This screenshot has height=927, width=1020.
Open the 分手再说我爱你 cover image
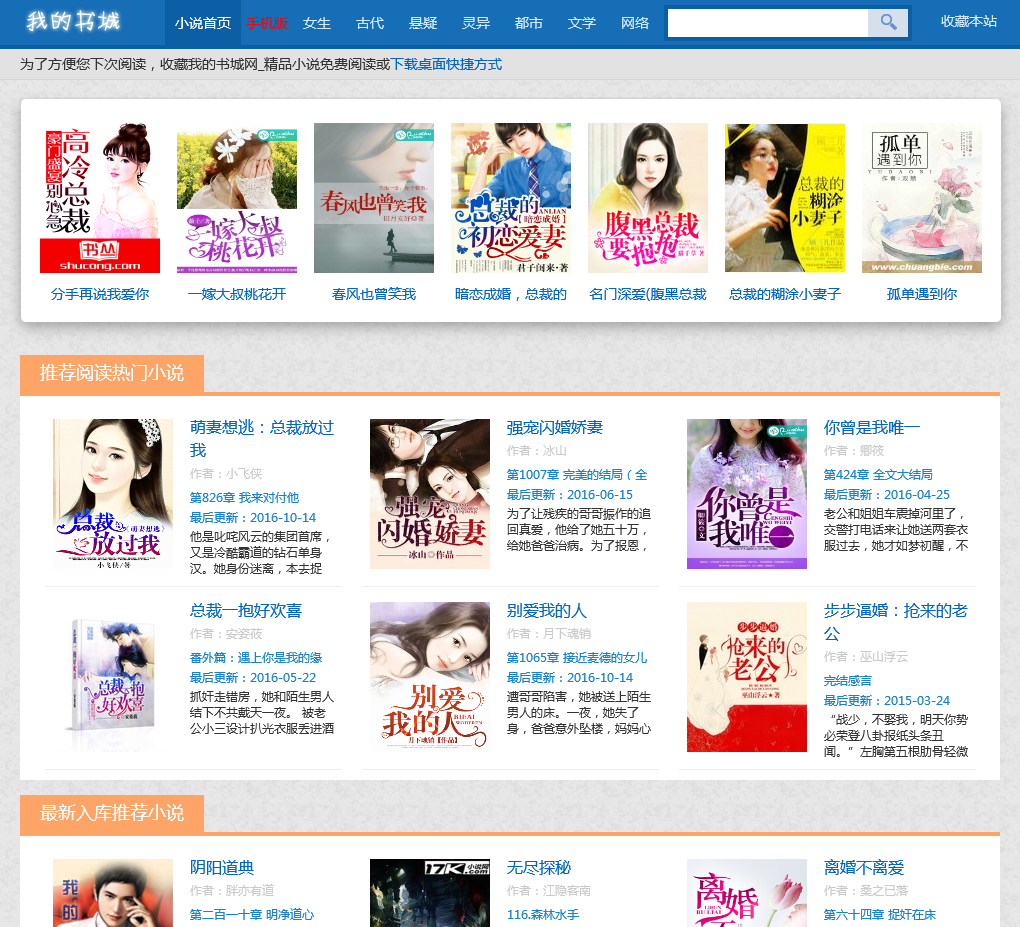100,198
